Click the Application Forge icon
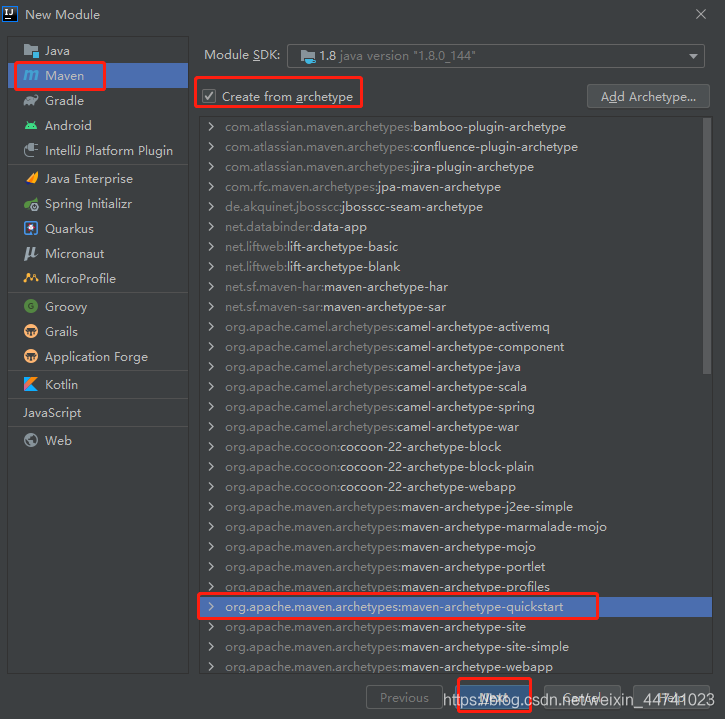Screen dimensions: 725x719 tap(31, 356)
